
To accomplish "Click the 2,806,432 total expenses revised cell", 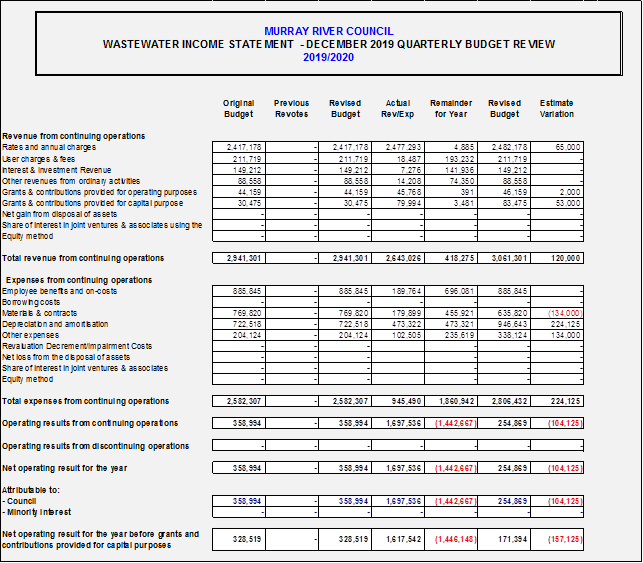I will point(504,401).
